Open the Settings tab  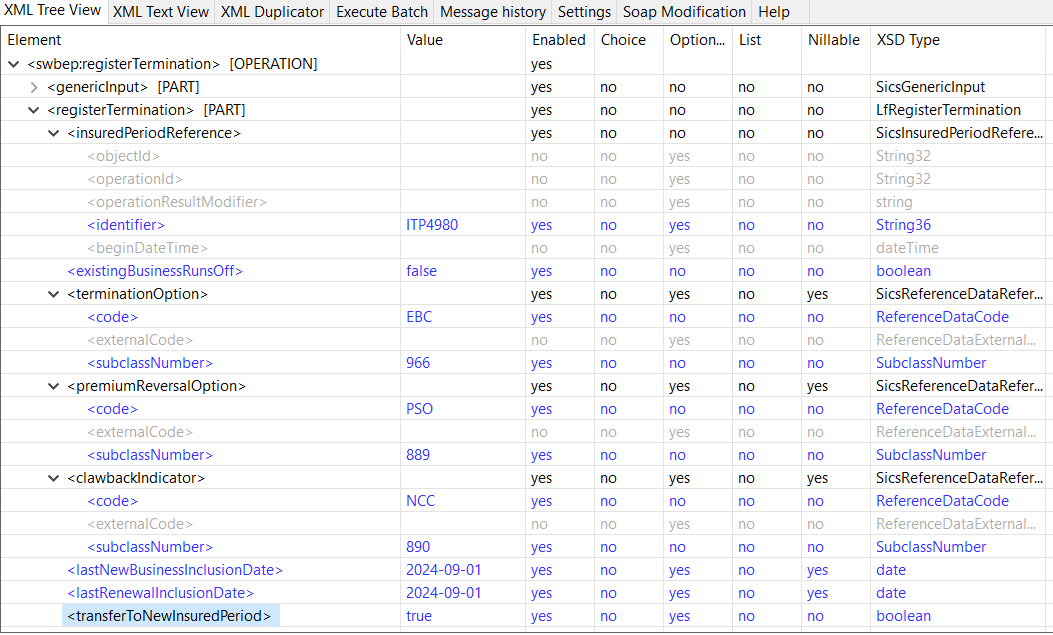click(584, 12)
